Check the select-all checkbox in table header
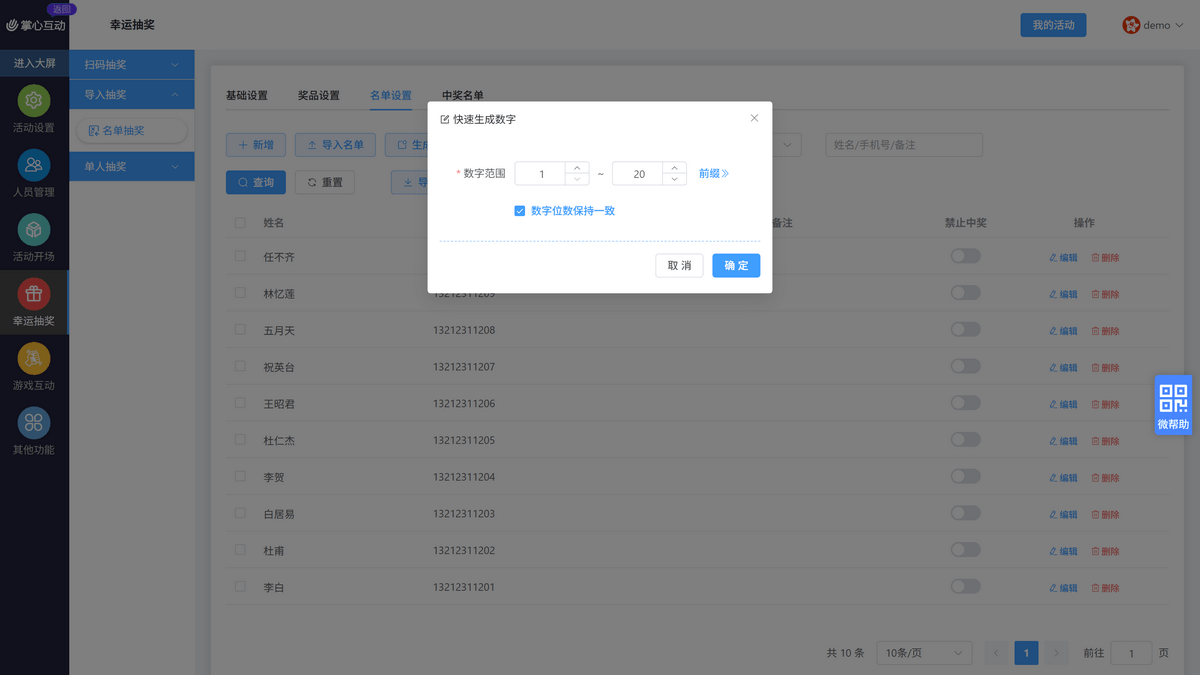This screenshot has height=675, width=1200. click(240, 223)
